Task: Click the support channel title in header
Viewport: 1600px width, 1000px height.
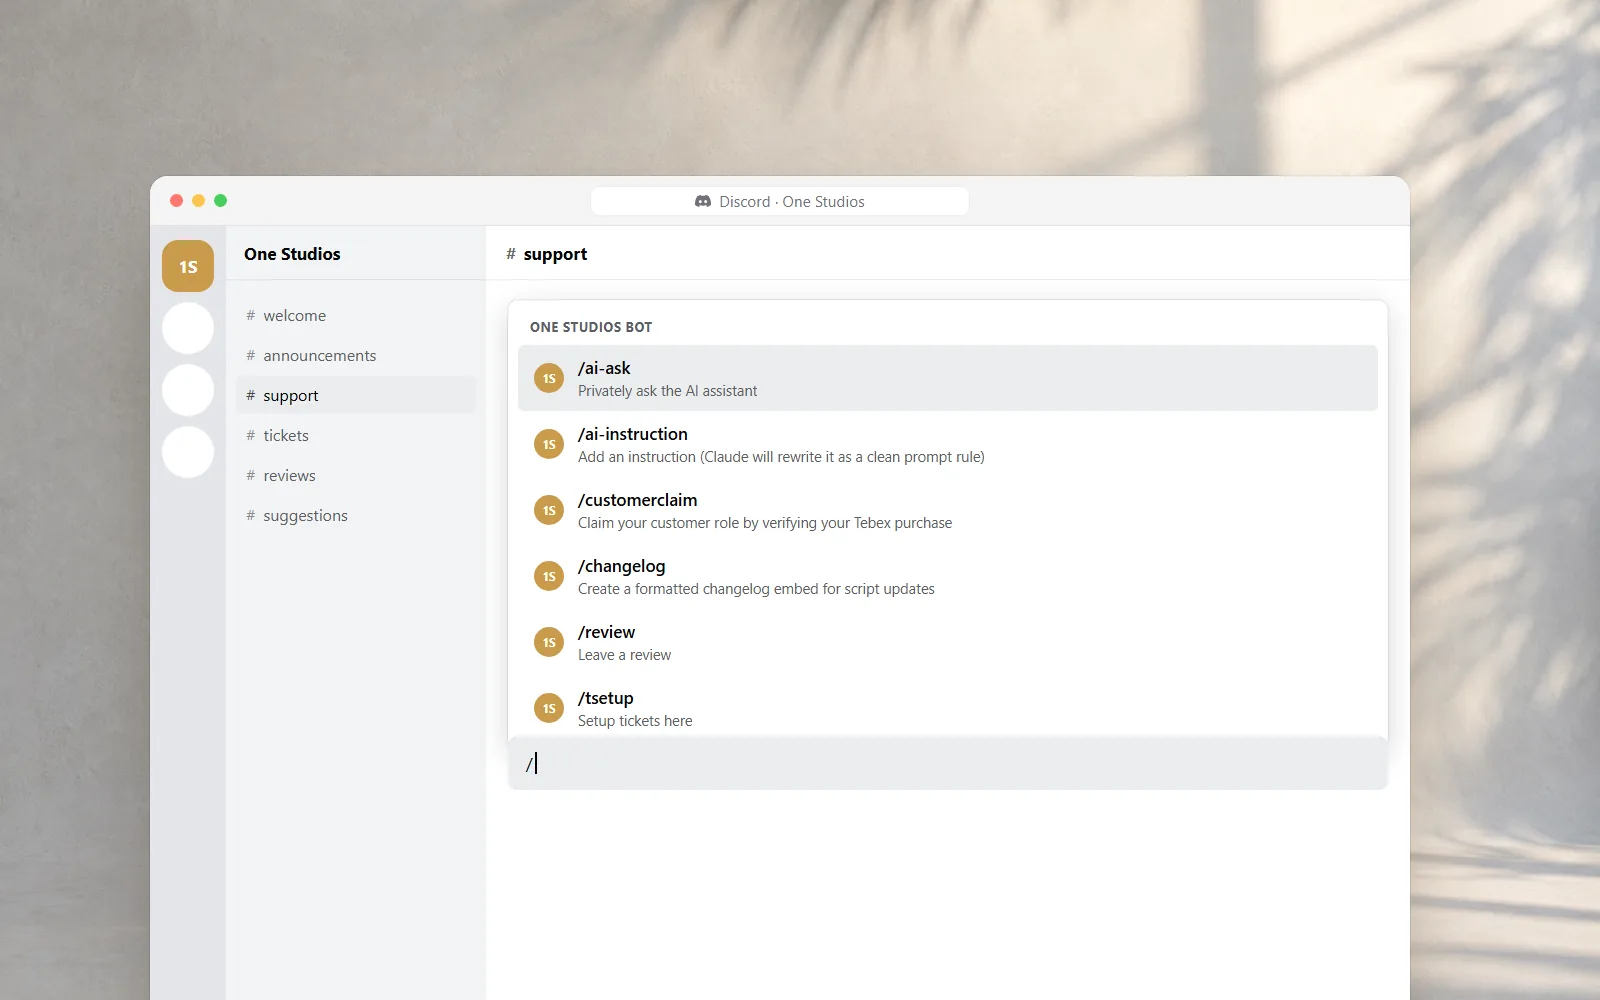Action: pyautogui.click(x=555, y=254)
